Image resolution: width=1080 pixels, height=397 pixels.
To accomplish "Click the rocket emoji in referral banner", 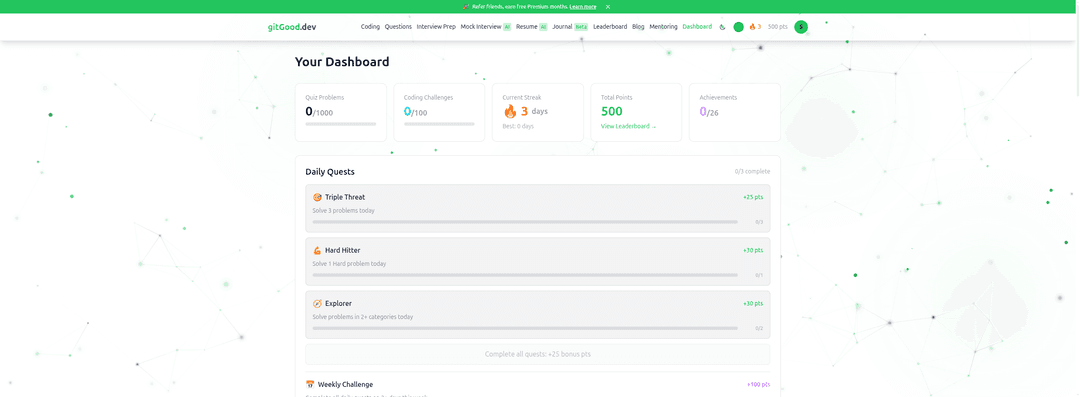I will point(466,6).
